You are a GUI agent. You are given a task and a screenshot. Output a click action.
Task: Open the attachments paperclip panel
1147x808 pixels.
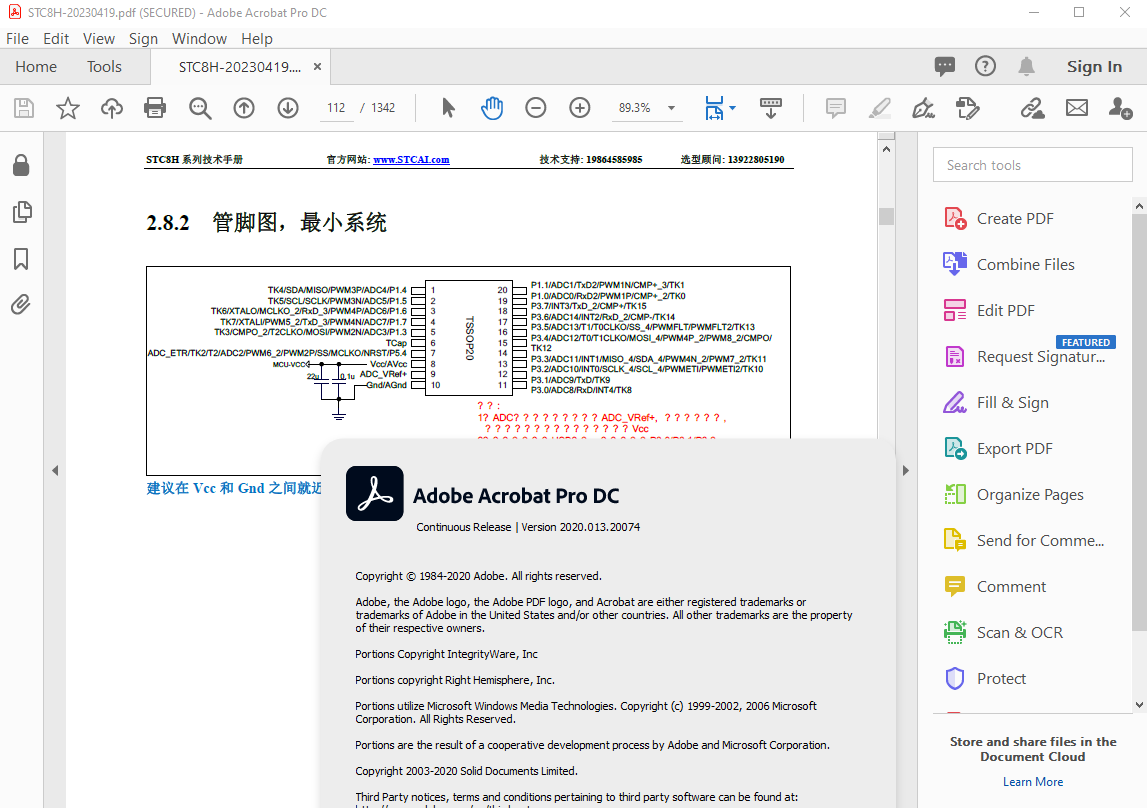pyautogui.click(x=21, y=304)
